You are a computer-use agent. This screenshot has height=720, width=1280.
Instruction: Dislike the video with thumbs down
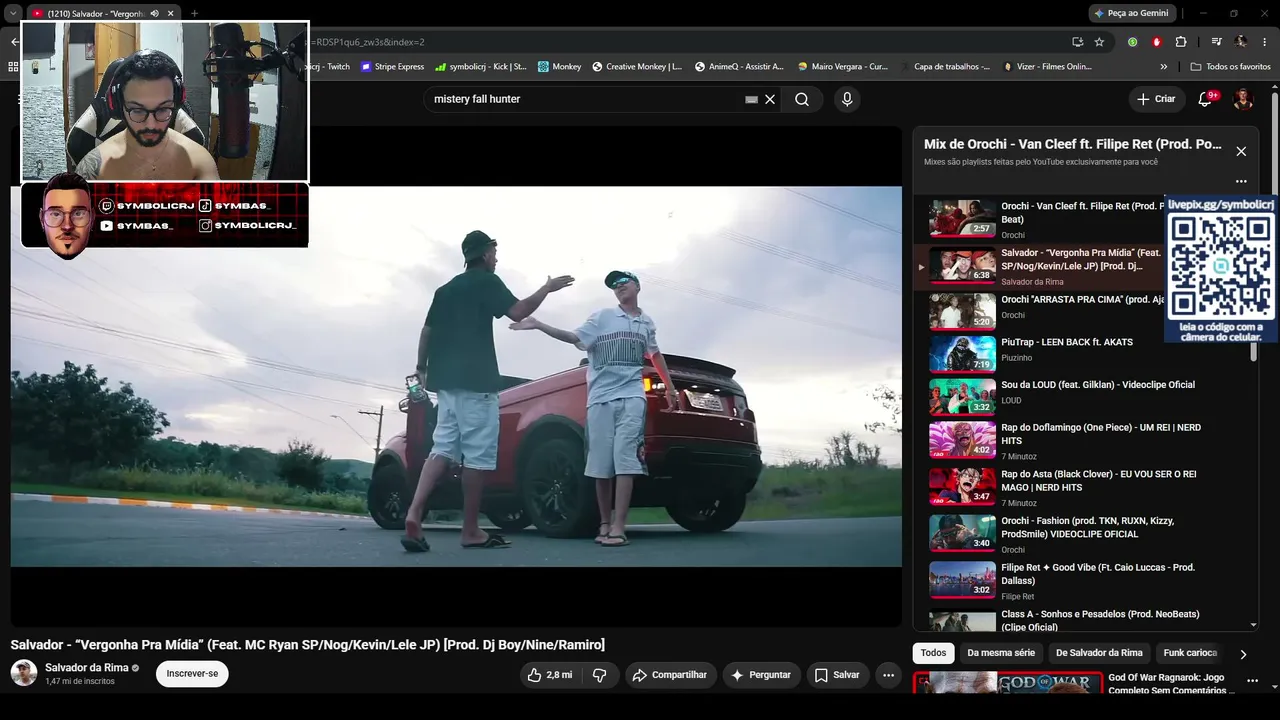coord(599,675)
